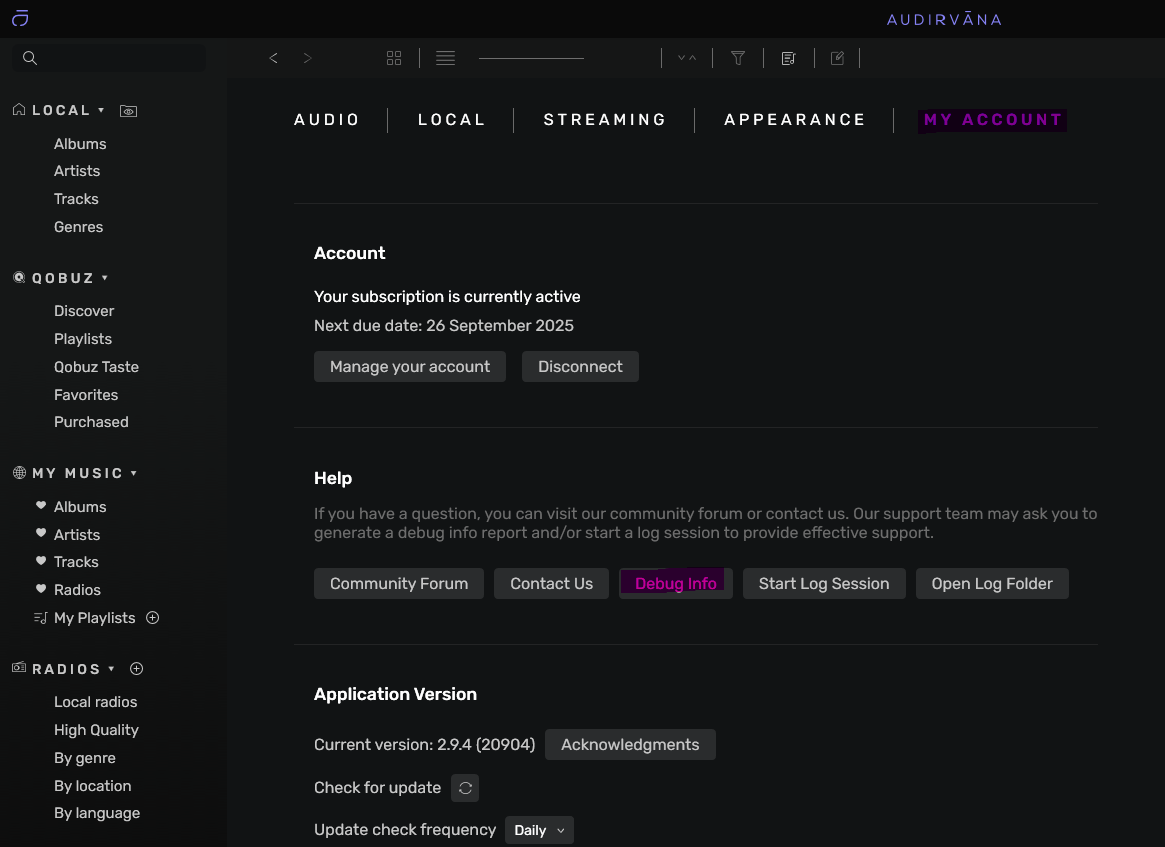Open the Update check frequency Daily dropdown

tap(538, 830)
